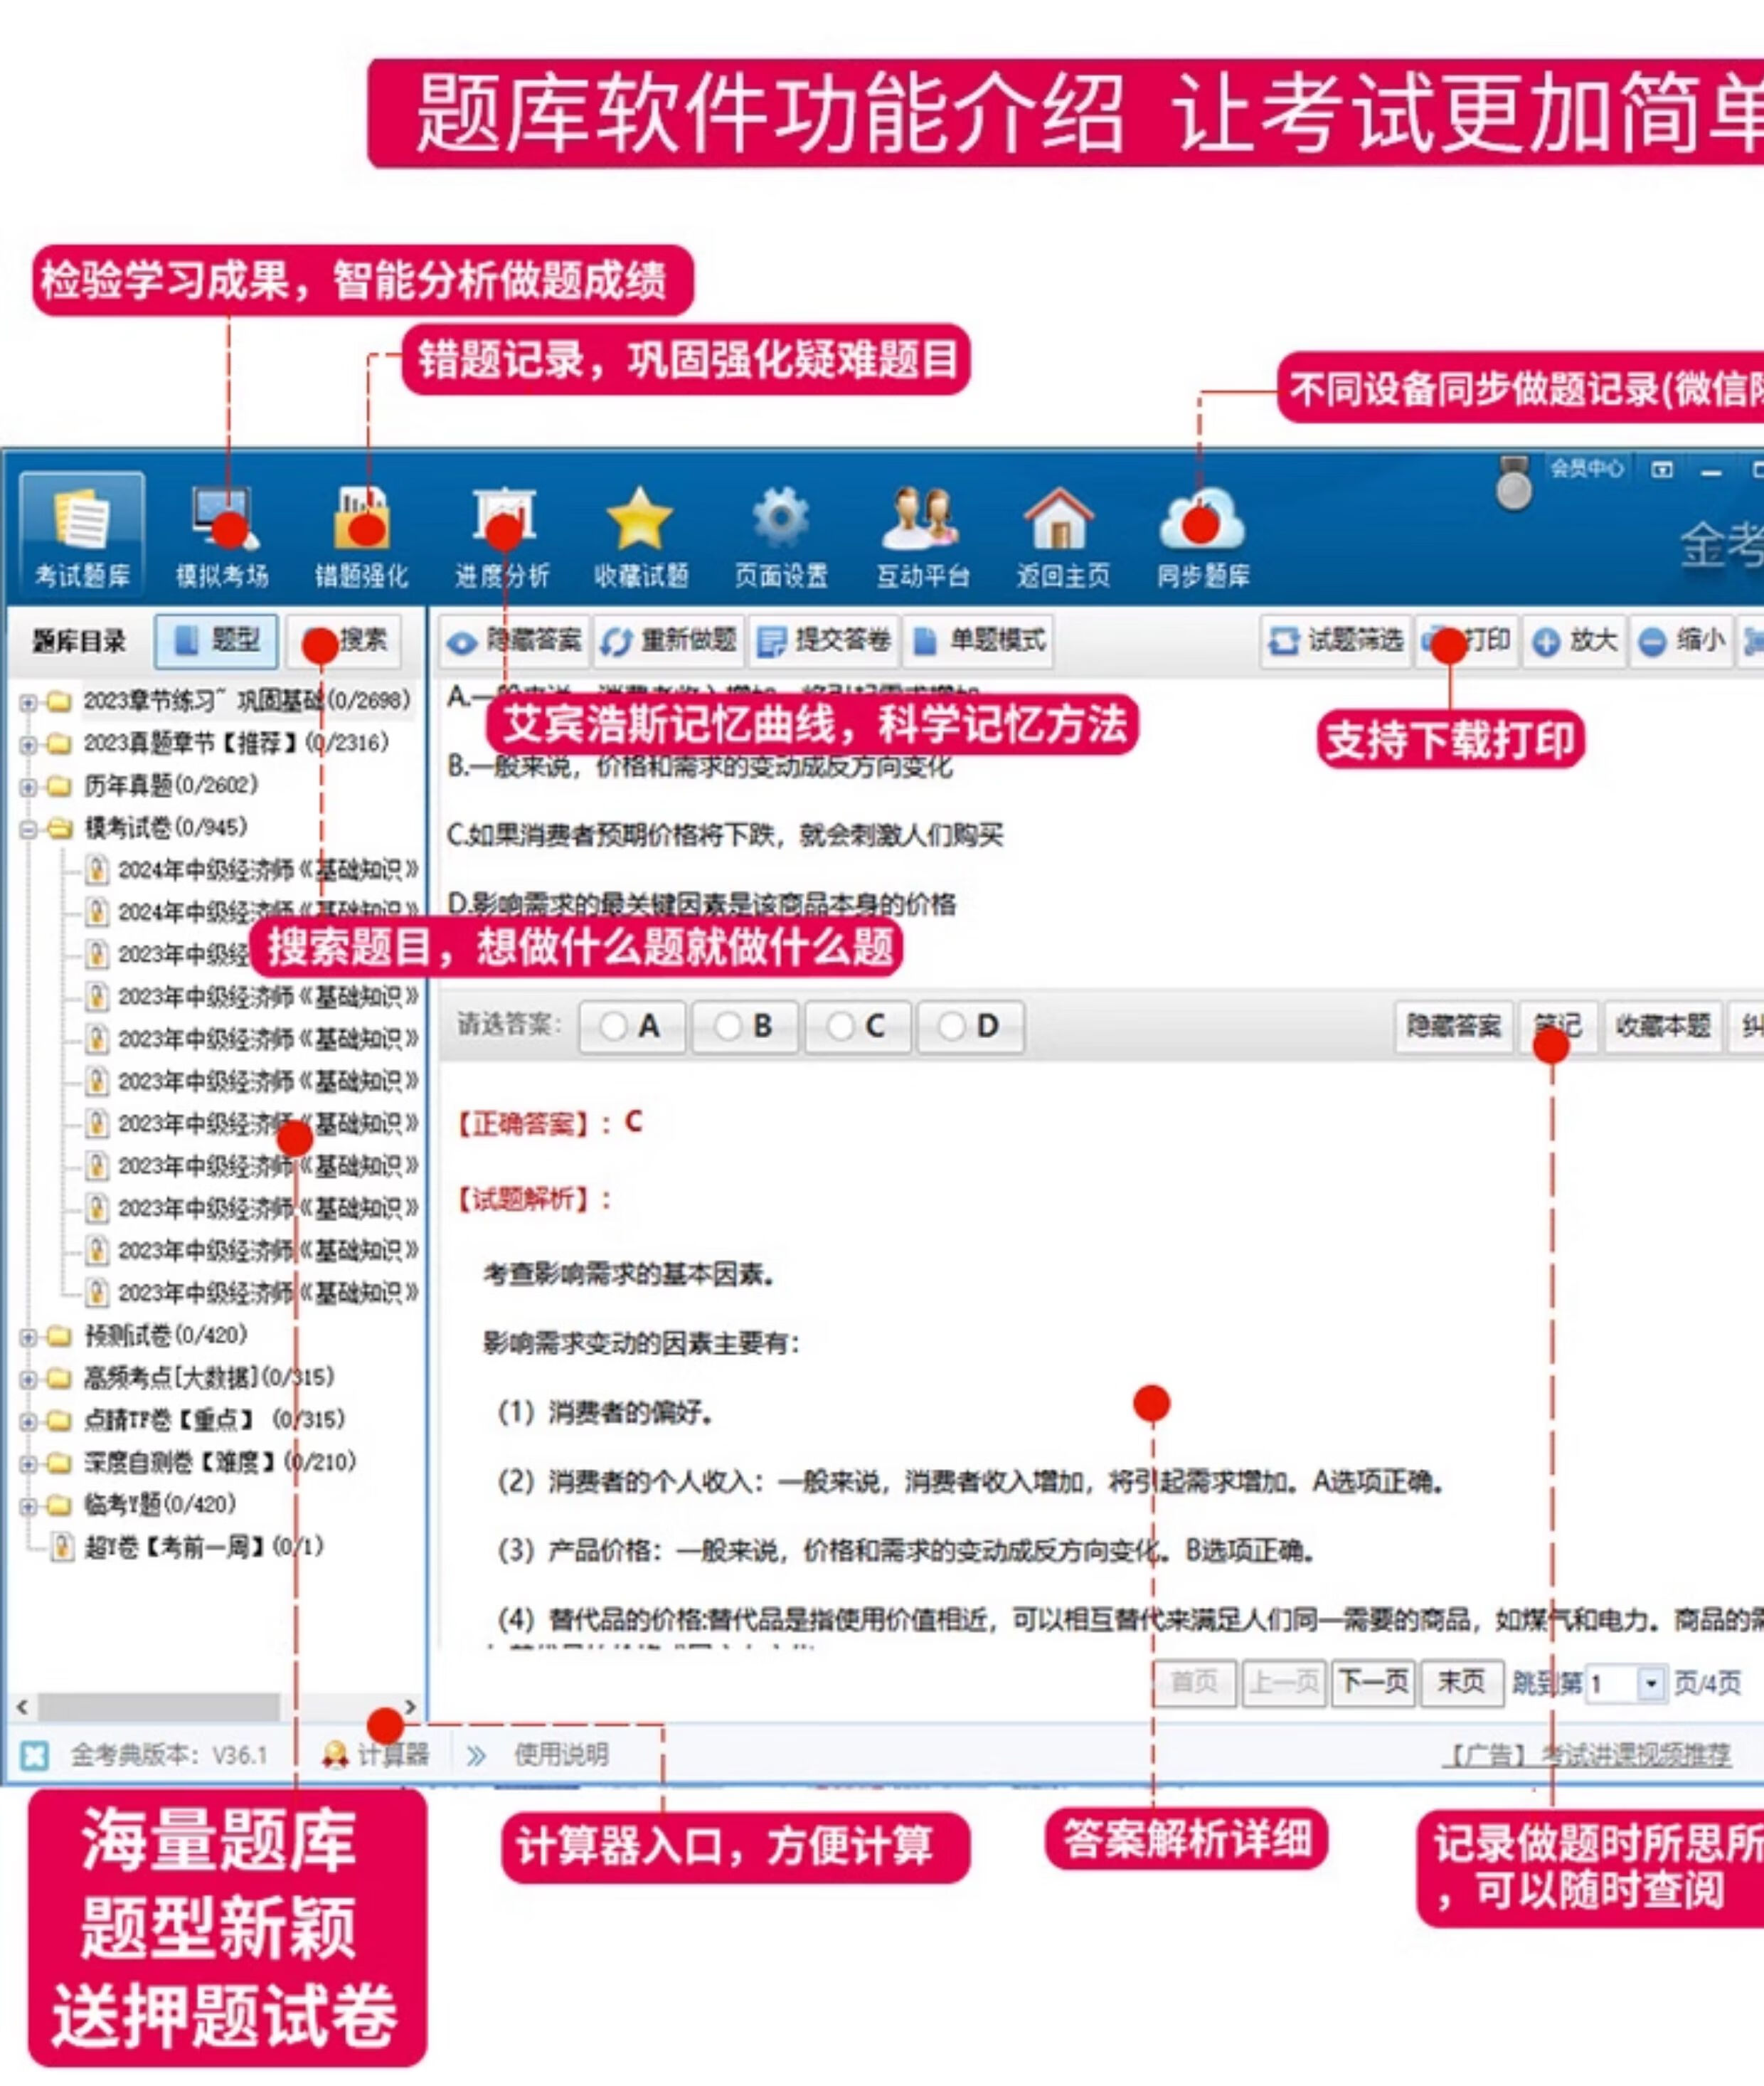Select the 预测试卷(0/420) row label
Viewport: 1764px width, 2086px height.
166,1336
